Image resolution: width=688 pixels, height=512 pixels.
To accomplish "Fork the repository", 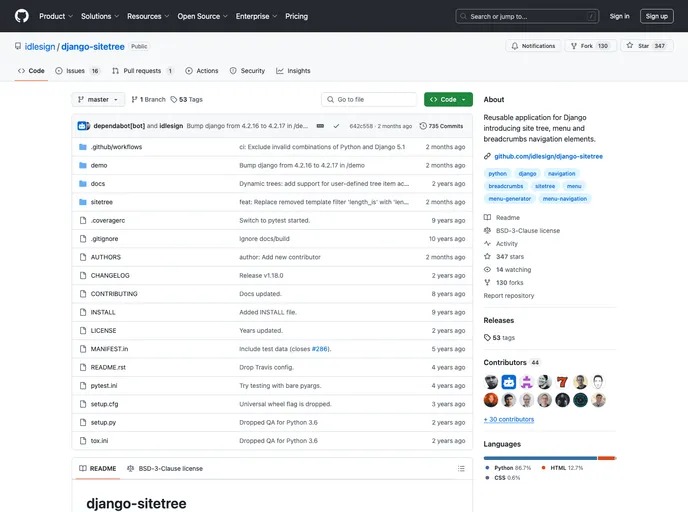I will point(590,46).
